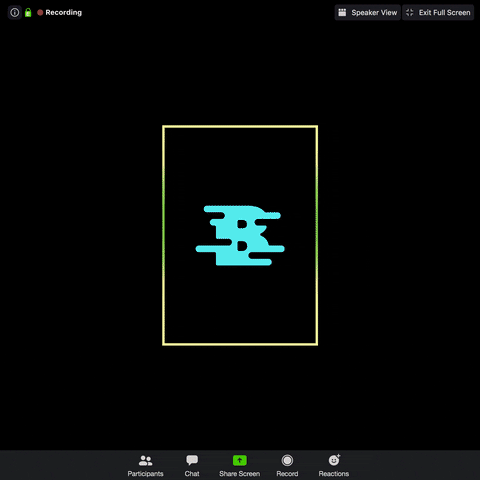Open the Participants panel icon

145,461
